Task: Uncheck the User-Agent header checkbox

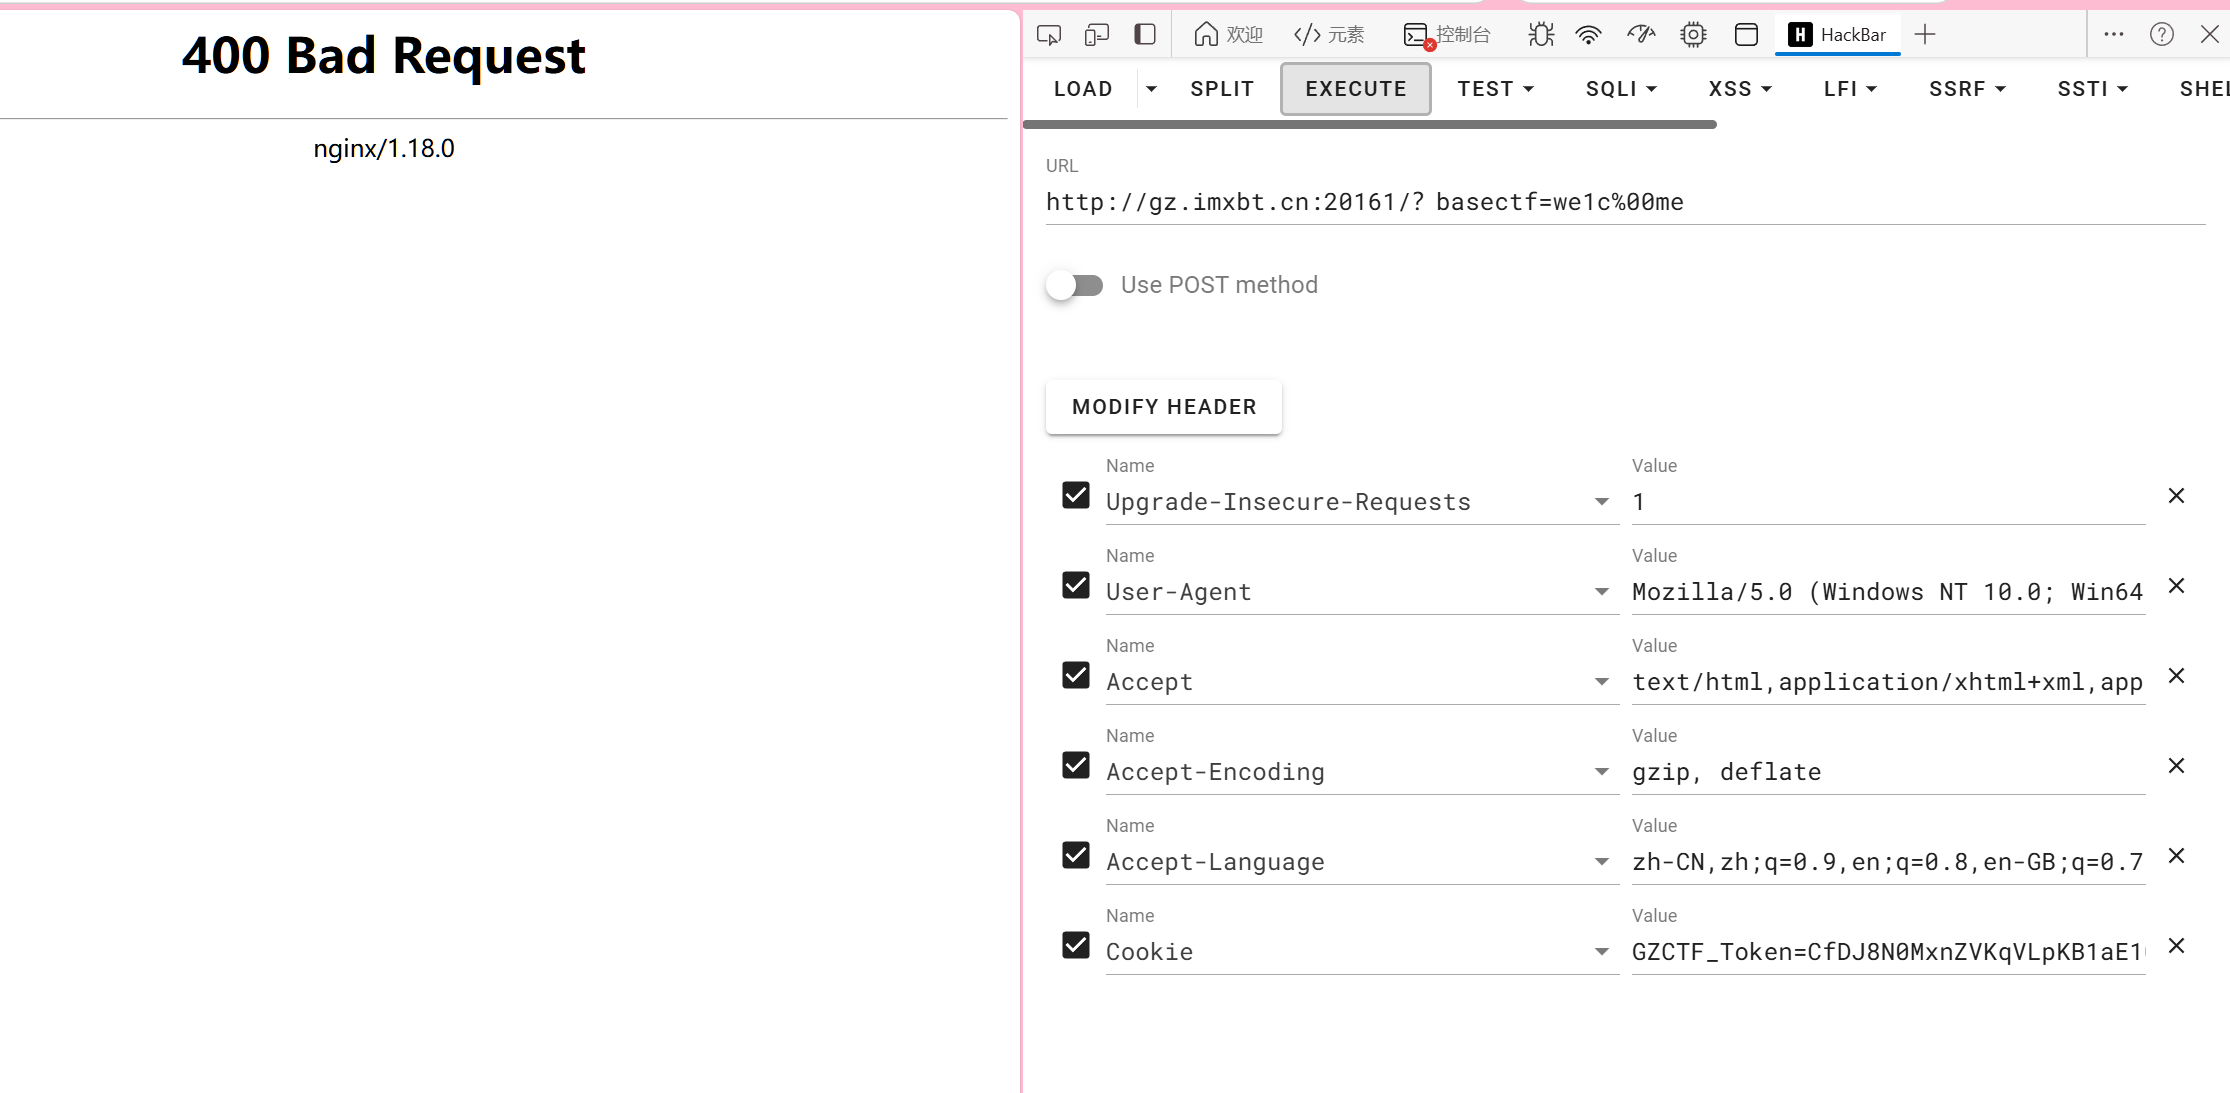Action: [x=1076, y=585]
